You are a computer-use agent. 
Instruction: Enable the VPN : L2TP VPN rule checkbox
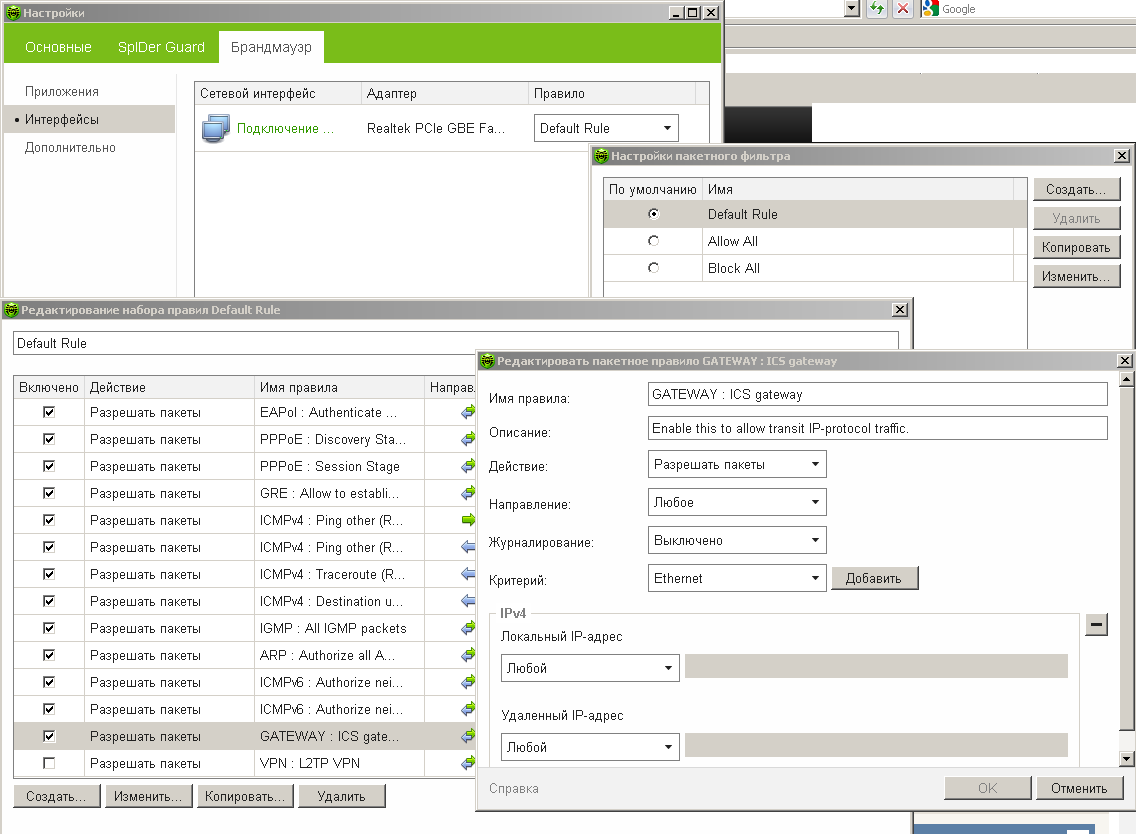(x=49, y=763)
